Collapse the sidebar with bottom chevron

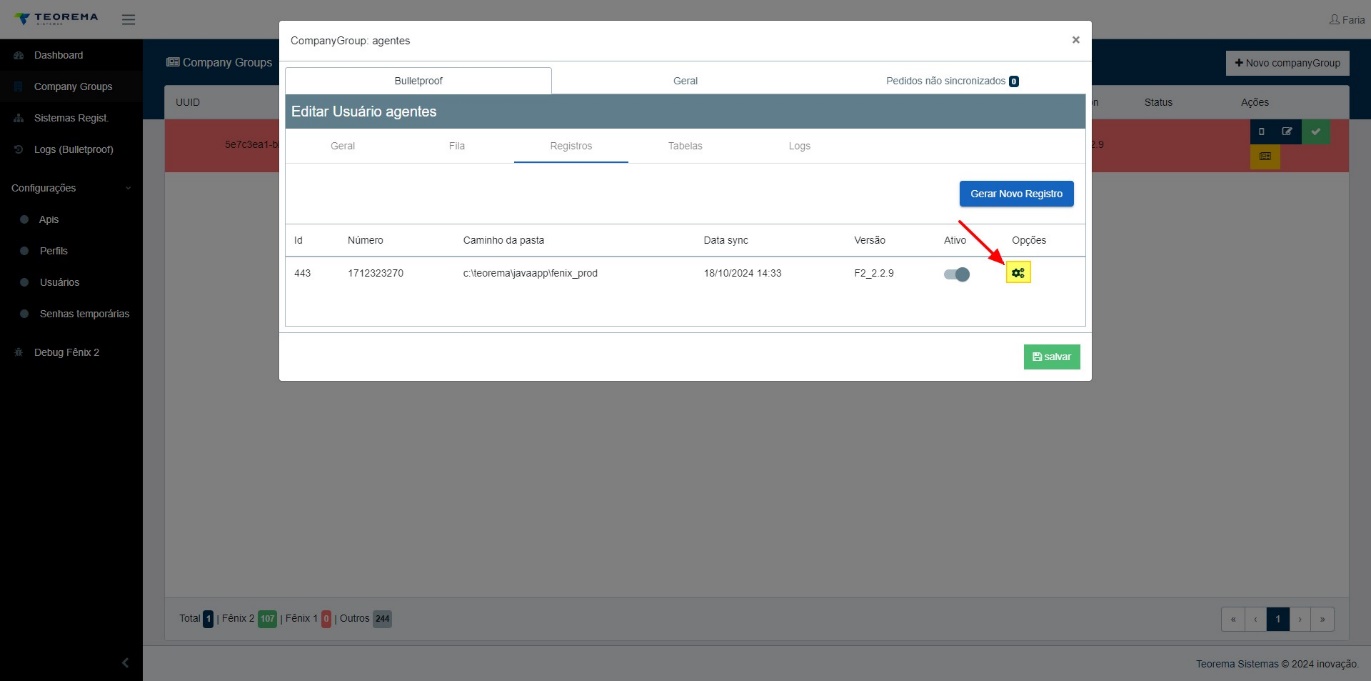coord(125,662)
